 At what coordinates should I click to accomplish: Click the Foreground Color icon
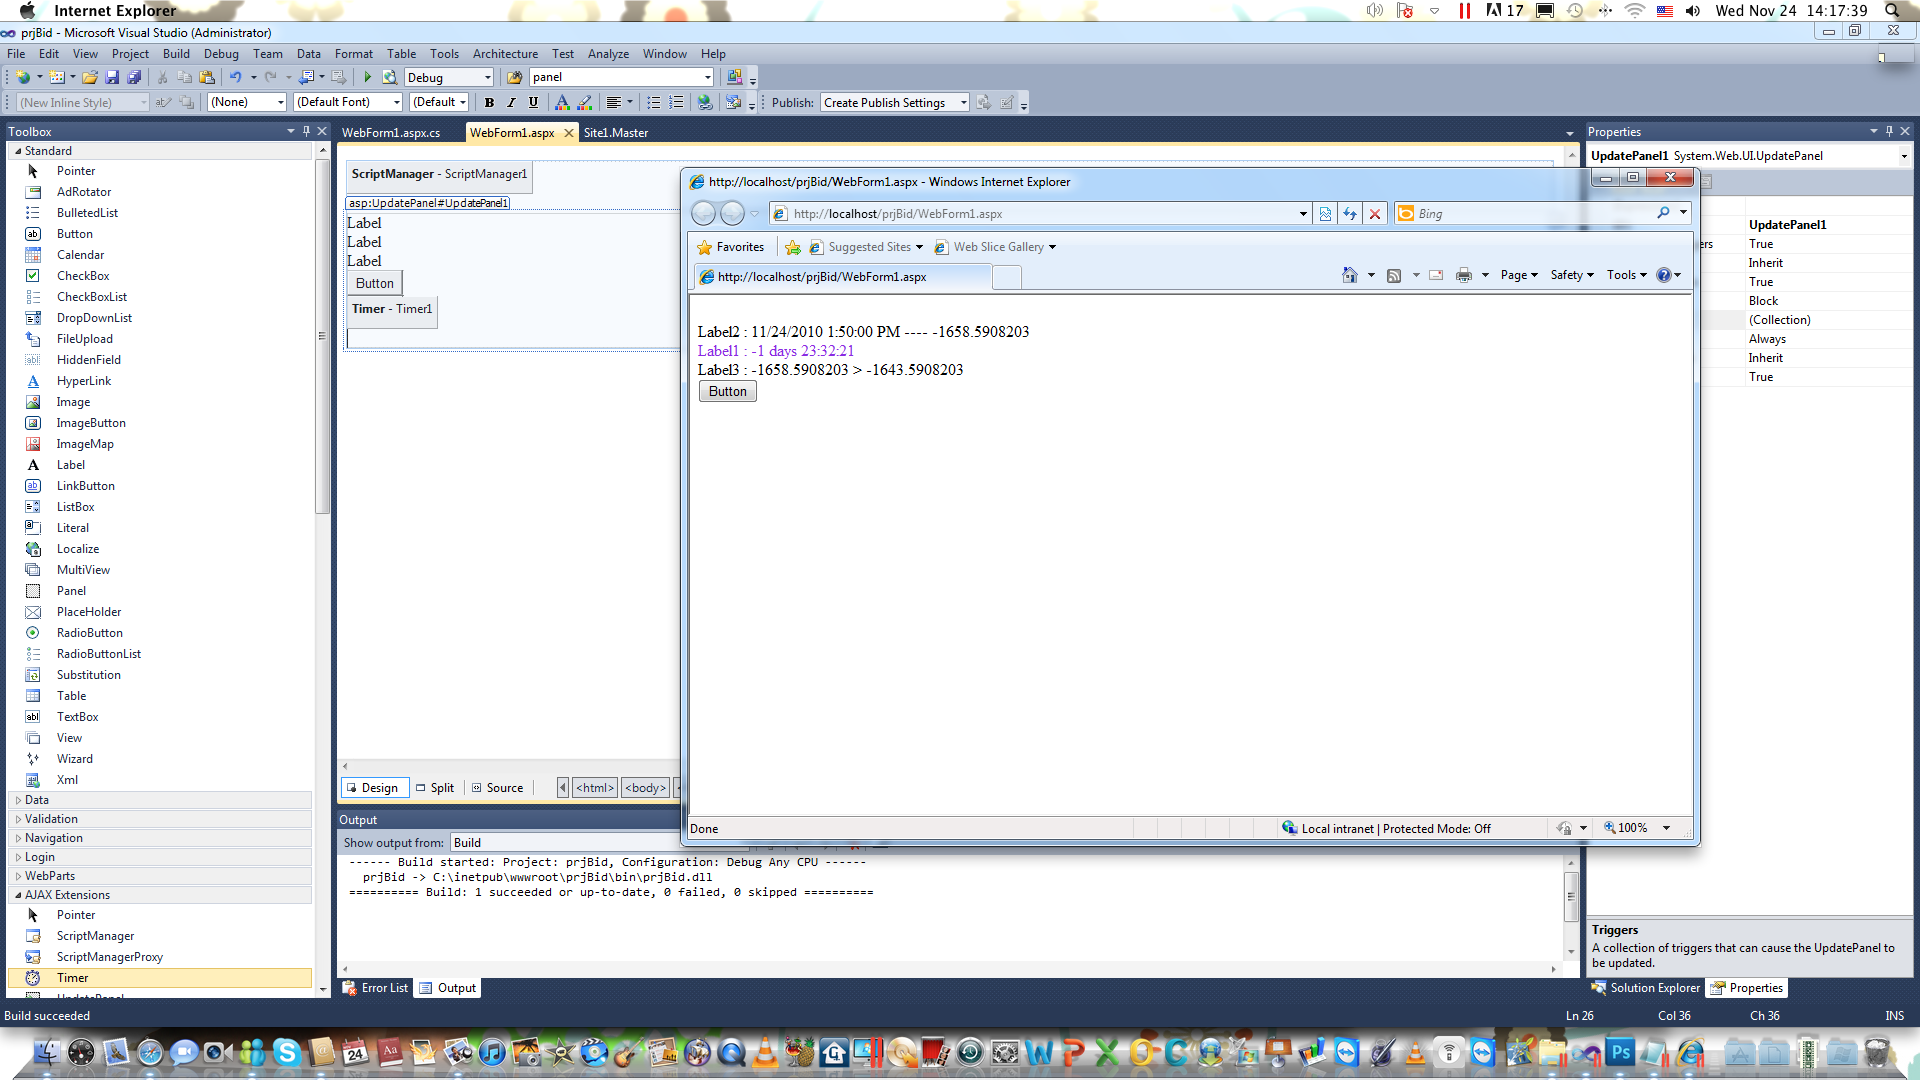(x=562, y=102)
